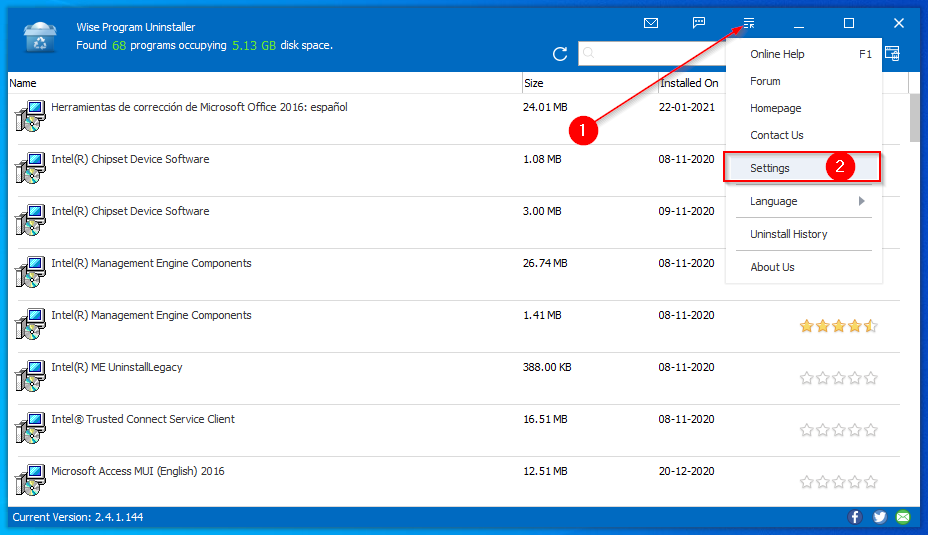Image resolution: width=928 pixels, height=535 pixels.
Task: Click the 22-01-2021 install date
Action: [x=687, y=107]
